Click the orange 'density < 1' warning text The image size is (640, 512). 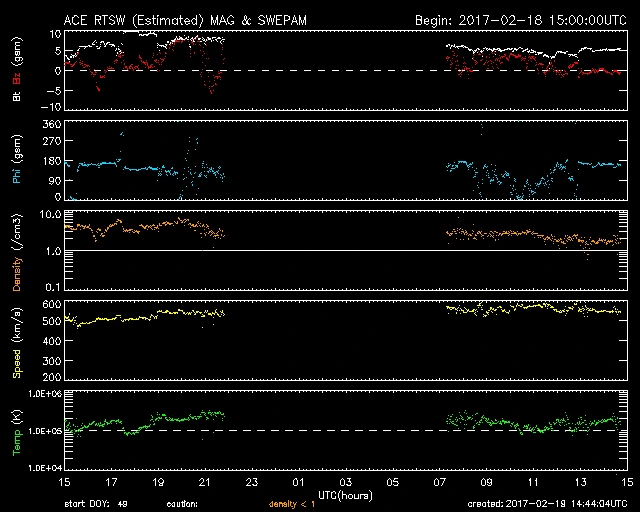click(292, 504)
